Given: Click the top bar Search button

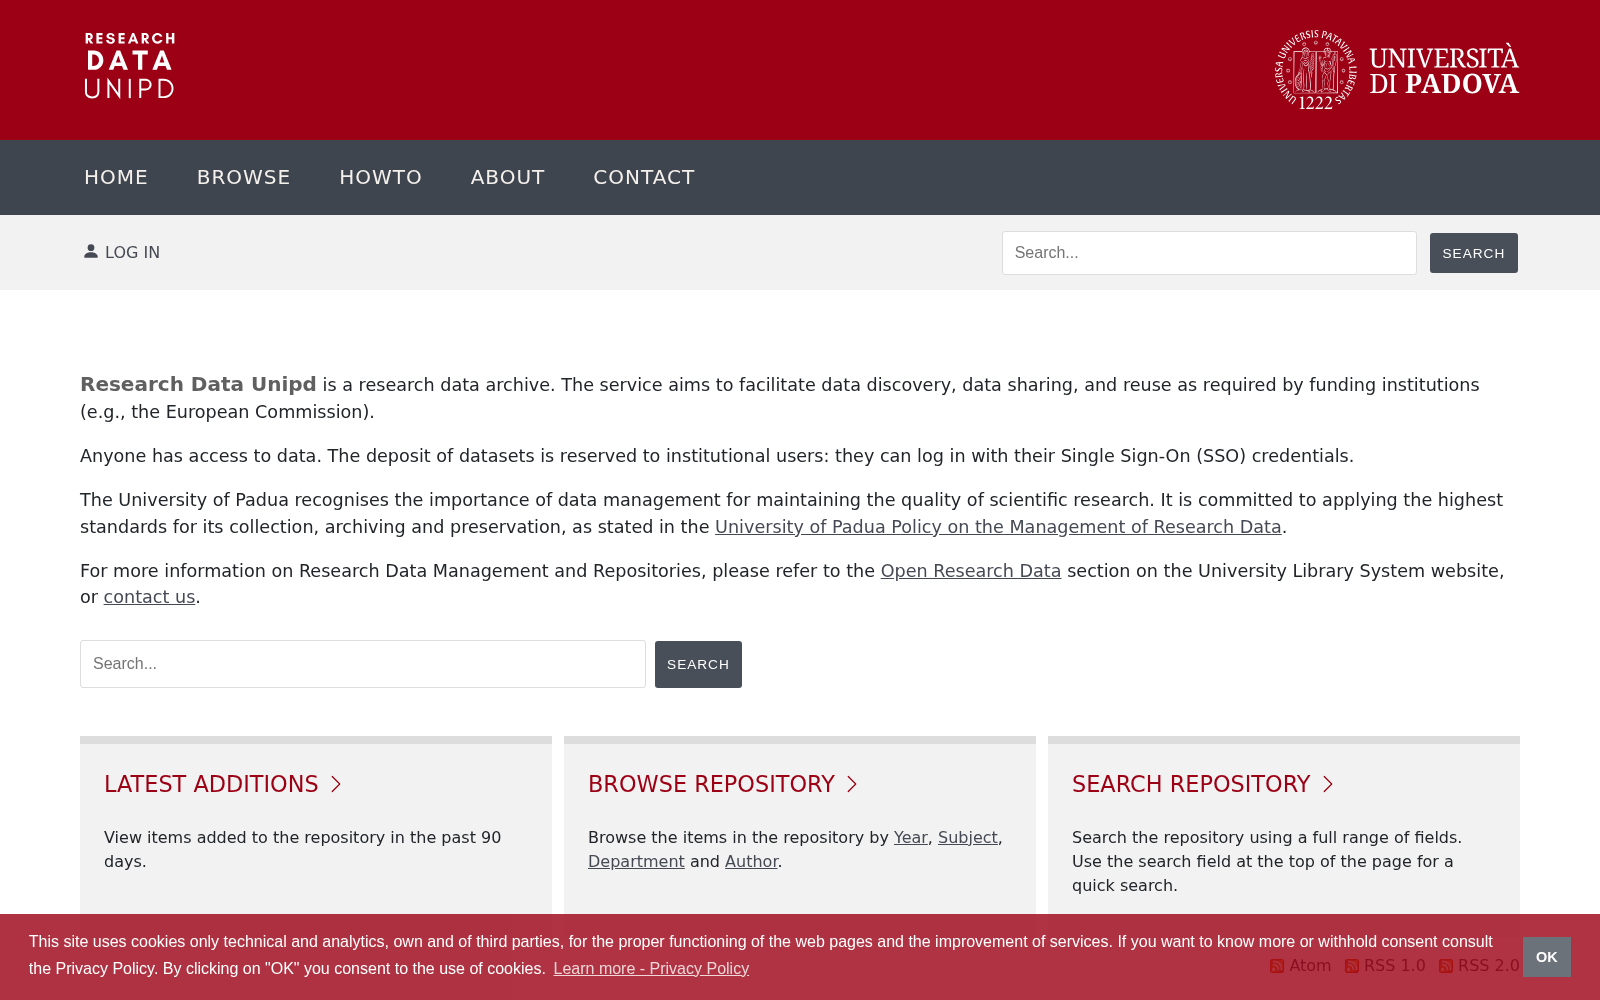Looking at the screenshot, I should click(1474, 253).
